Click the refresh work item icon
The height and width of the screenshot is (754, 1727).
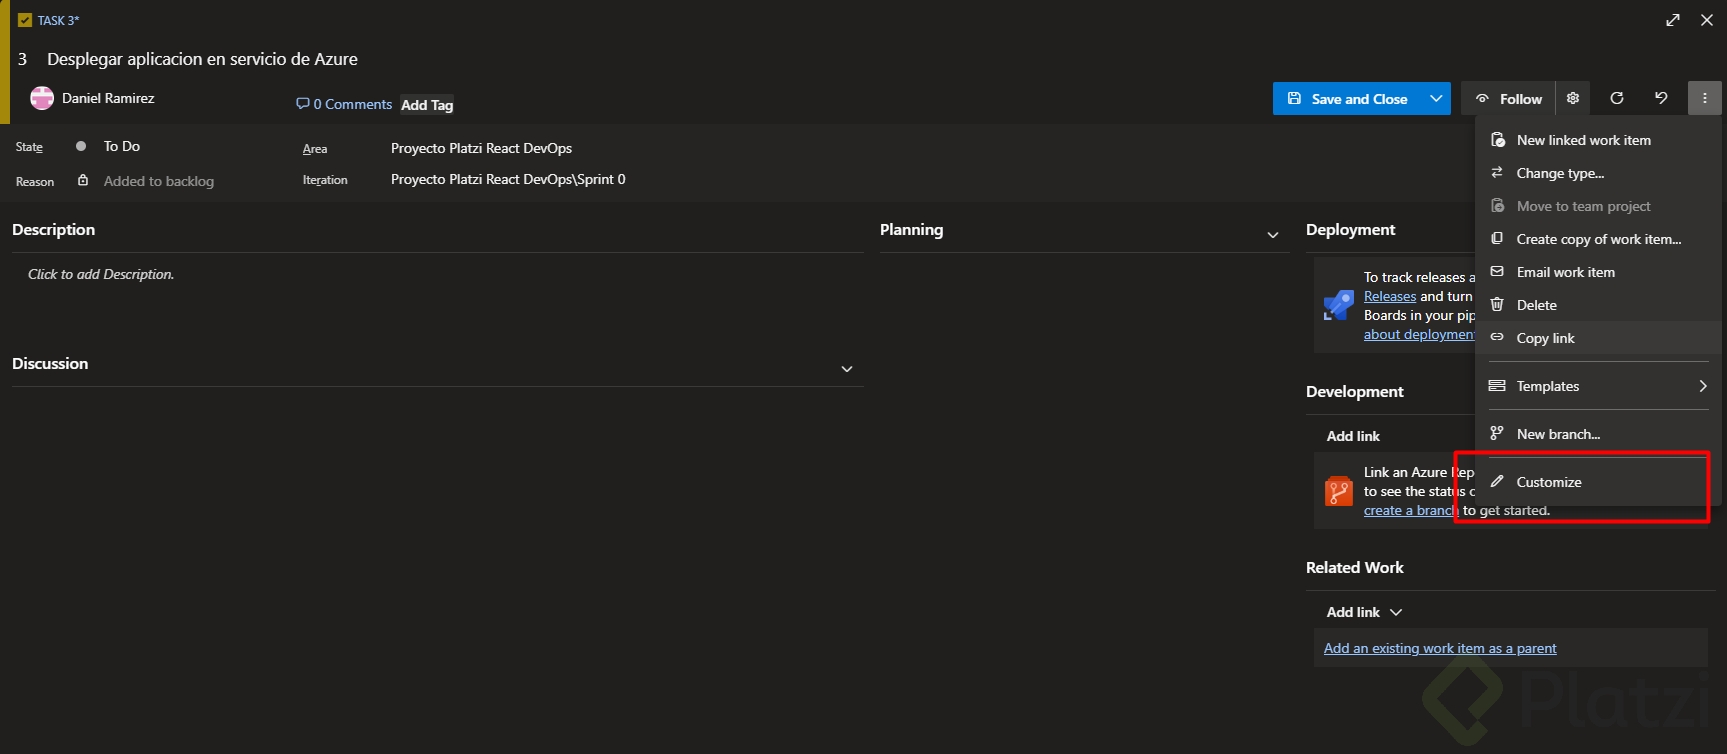pyautogui.click(x=1617, y=98)
